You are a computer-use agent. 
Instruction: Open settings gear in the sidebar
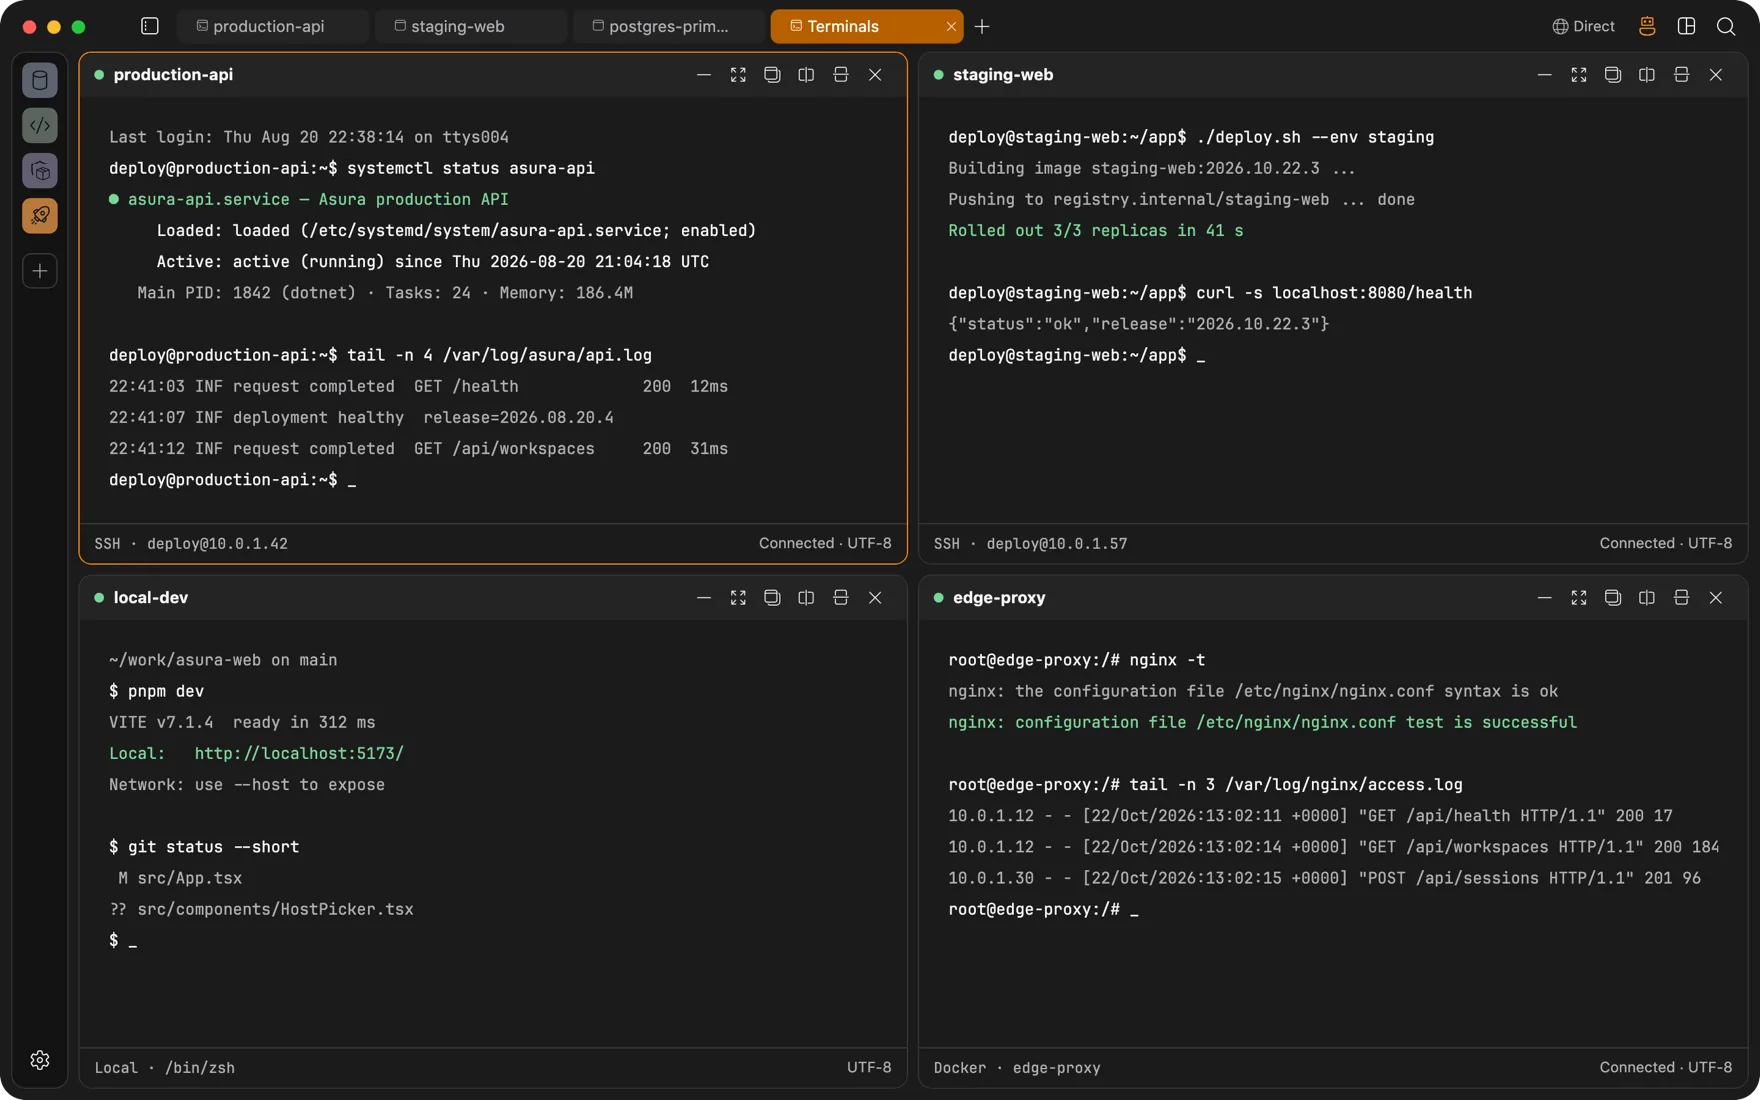tap(40, 1060)
